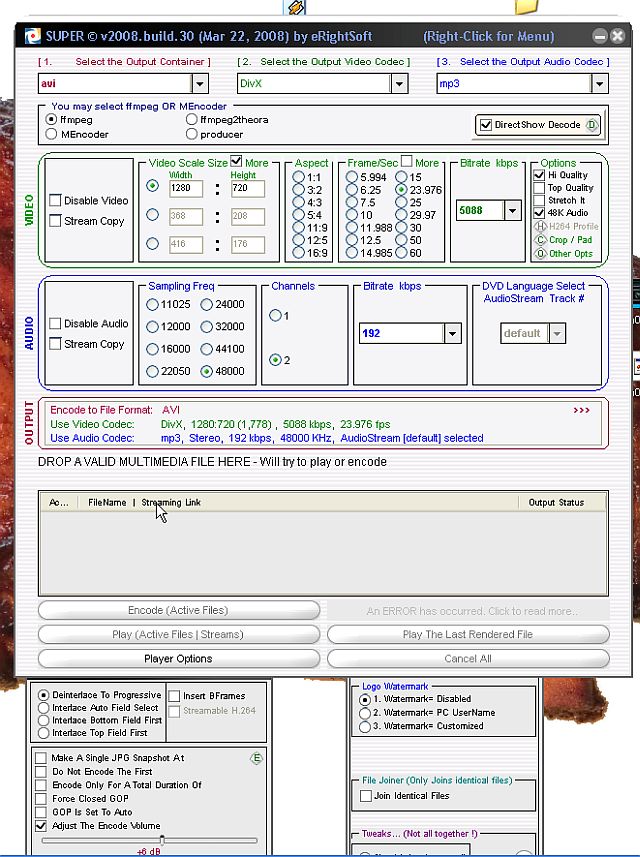640x857 pixels.
Task: Click Encode (Active Files) button
Action: click(179, 611)
